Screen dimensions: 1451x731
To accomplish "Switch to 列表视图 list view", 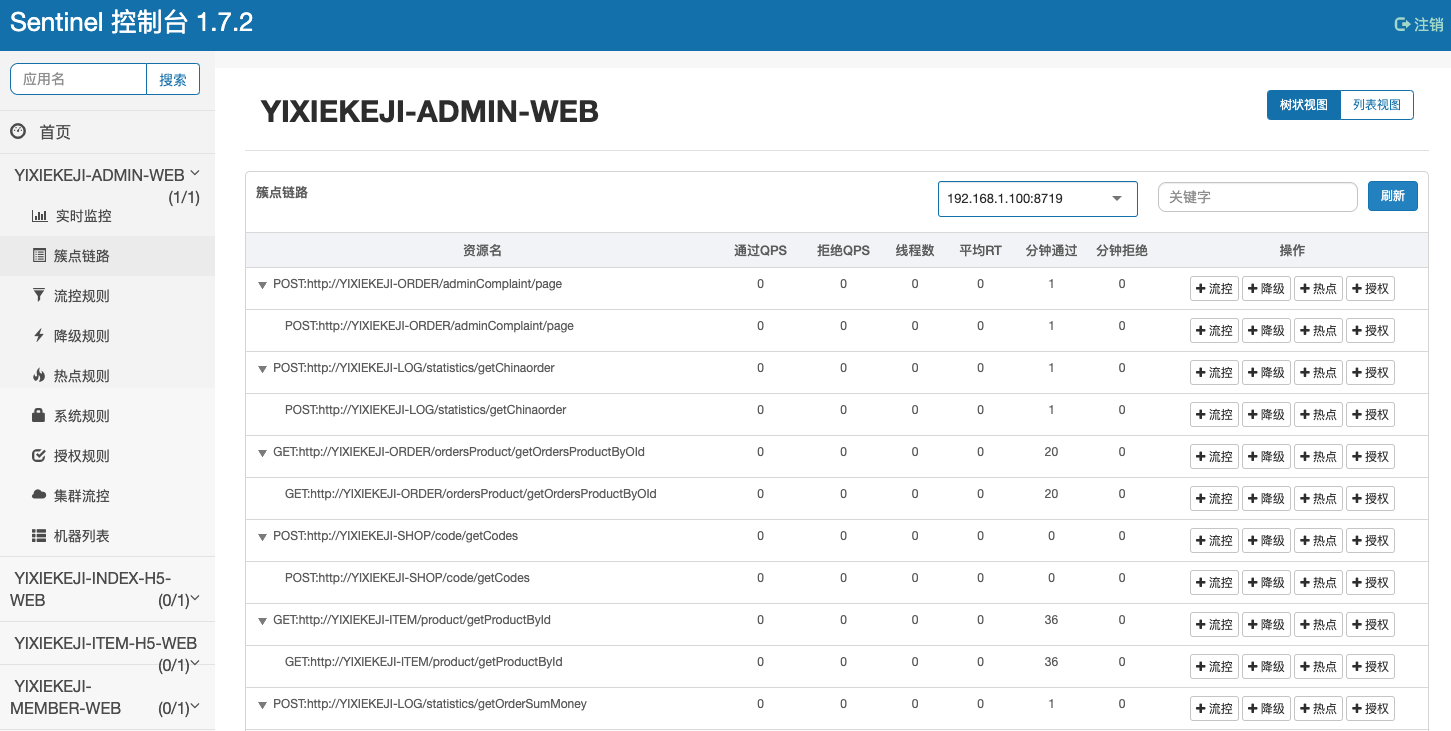I will (1377, 105).
